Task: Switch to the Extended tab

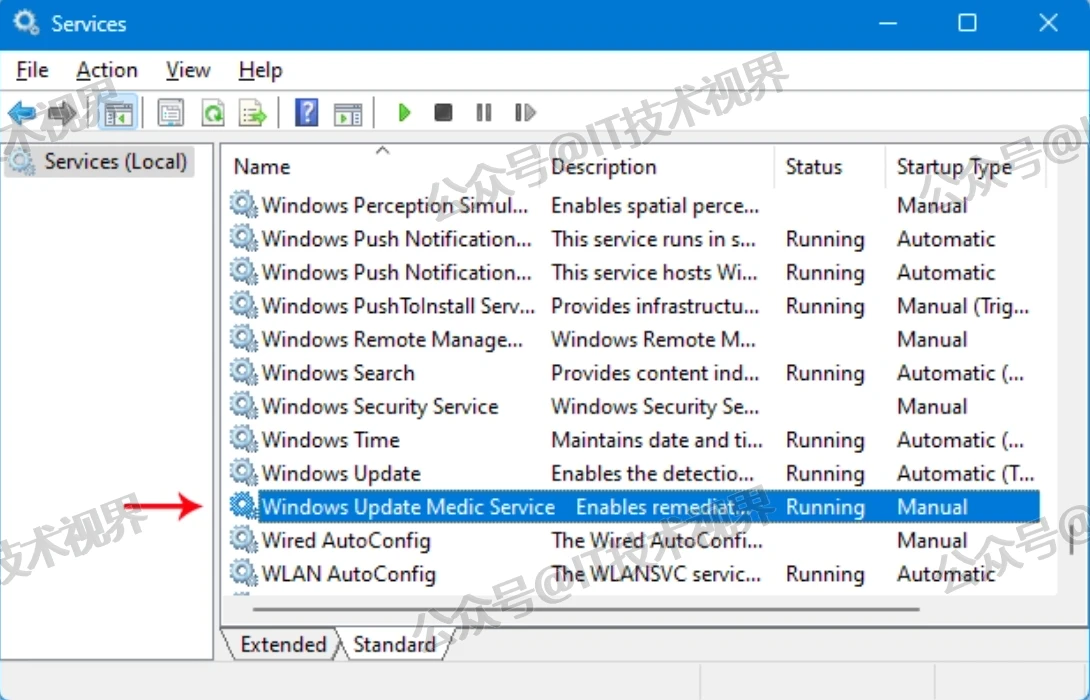Action: point(283,644)
